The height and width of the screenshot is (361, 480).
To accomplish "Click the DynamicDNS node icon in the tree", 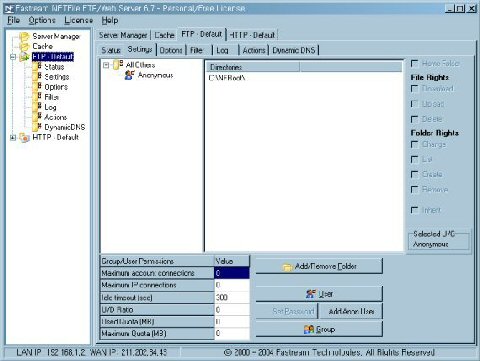I will 37,127.
